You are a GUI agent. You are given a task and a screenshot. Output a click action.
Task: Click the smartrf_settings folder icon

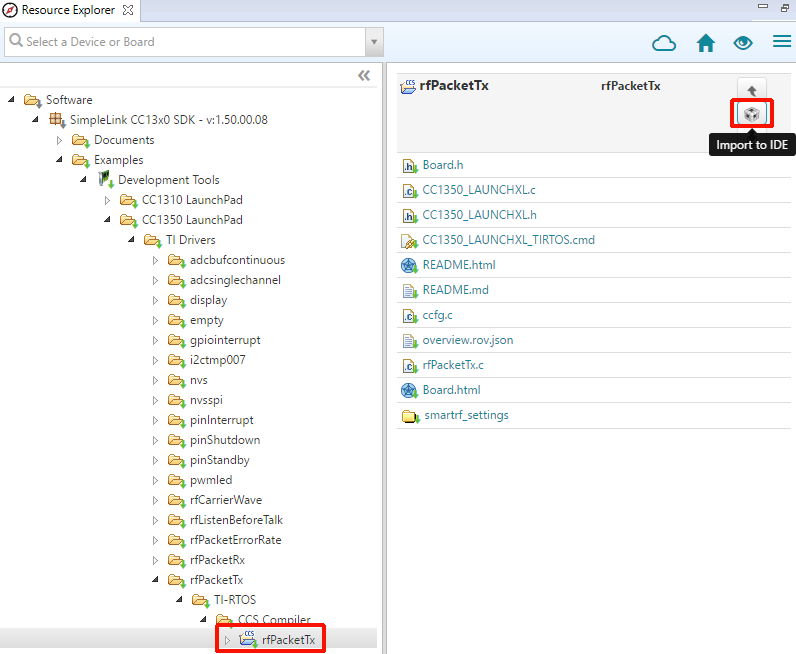(410, 416)
